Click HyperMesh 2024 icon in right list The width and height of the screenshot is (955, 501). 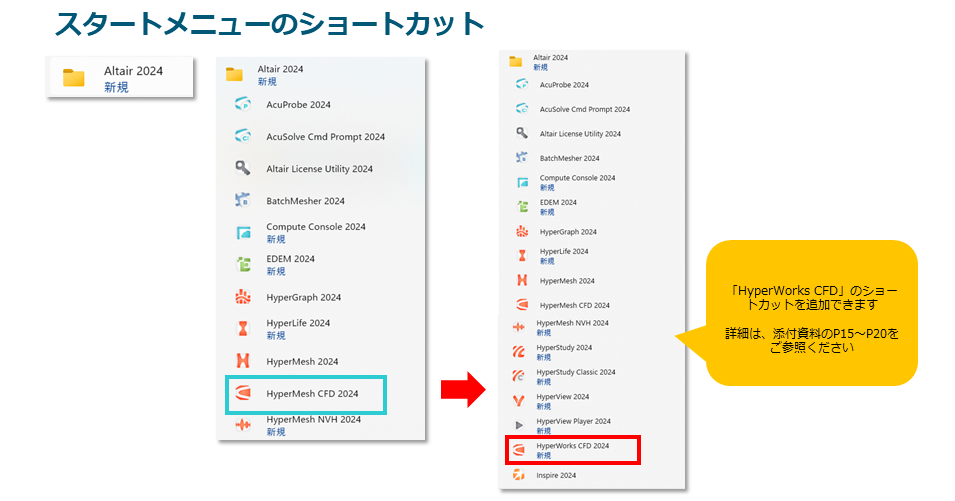[522, 280]
